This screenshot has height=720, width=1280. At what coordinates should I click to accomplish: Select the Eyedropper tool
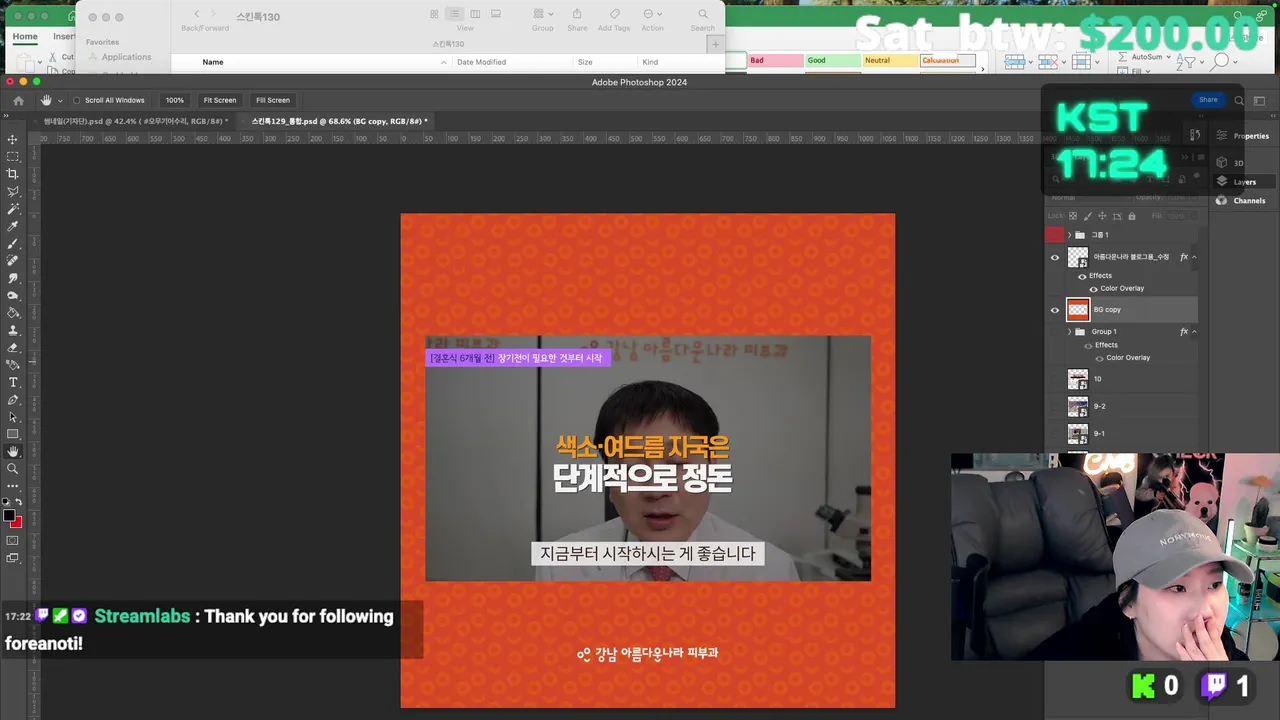[13, 226]
